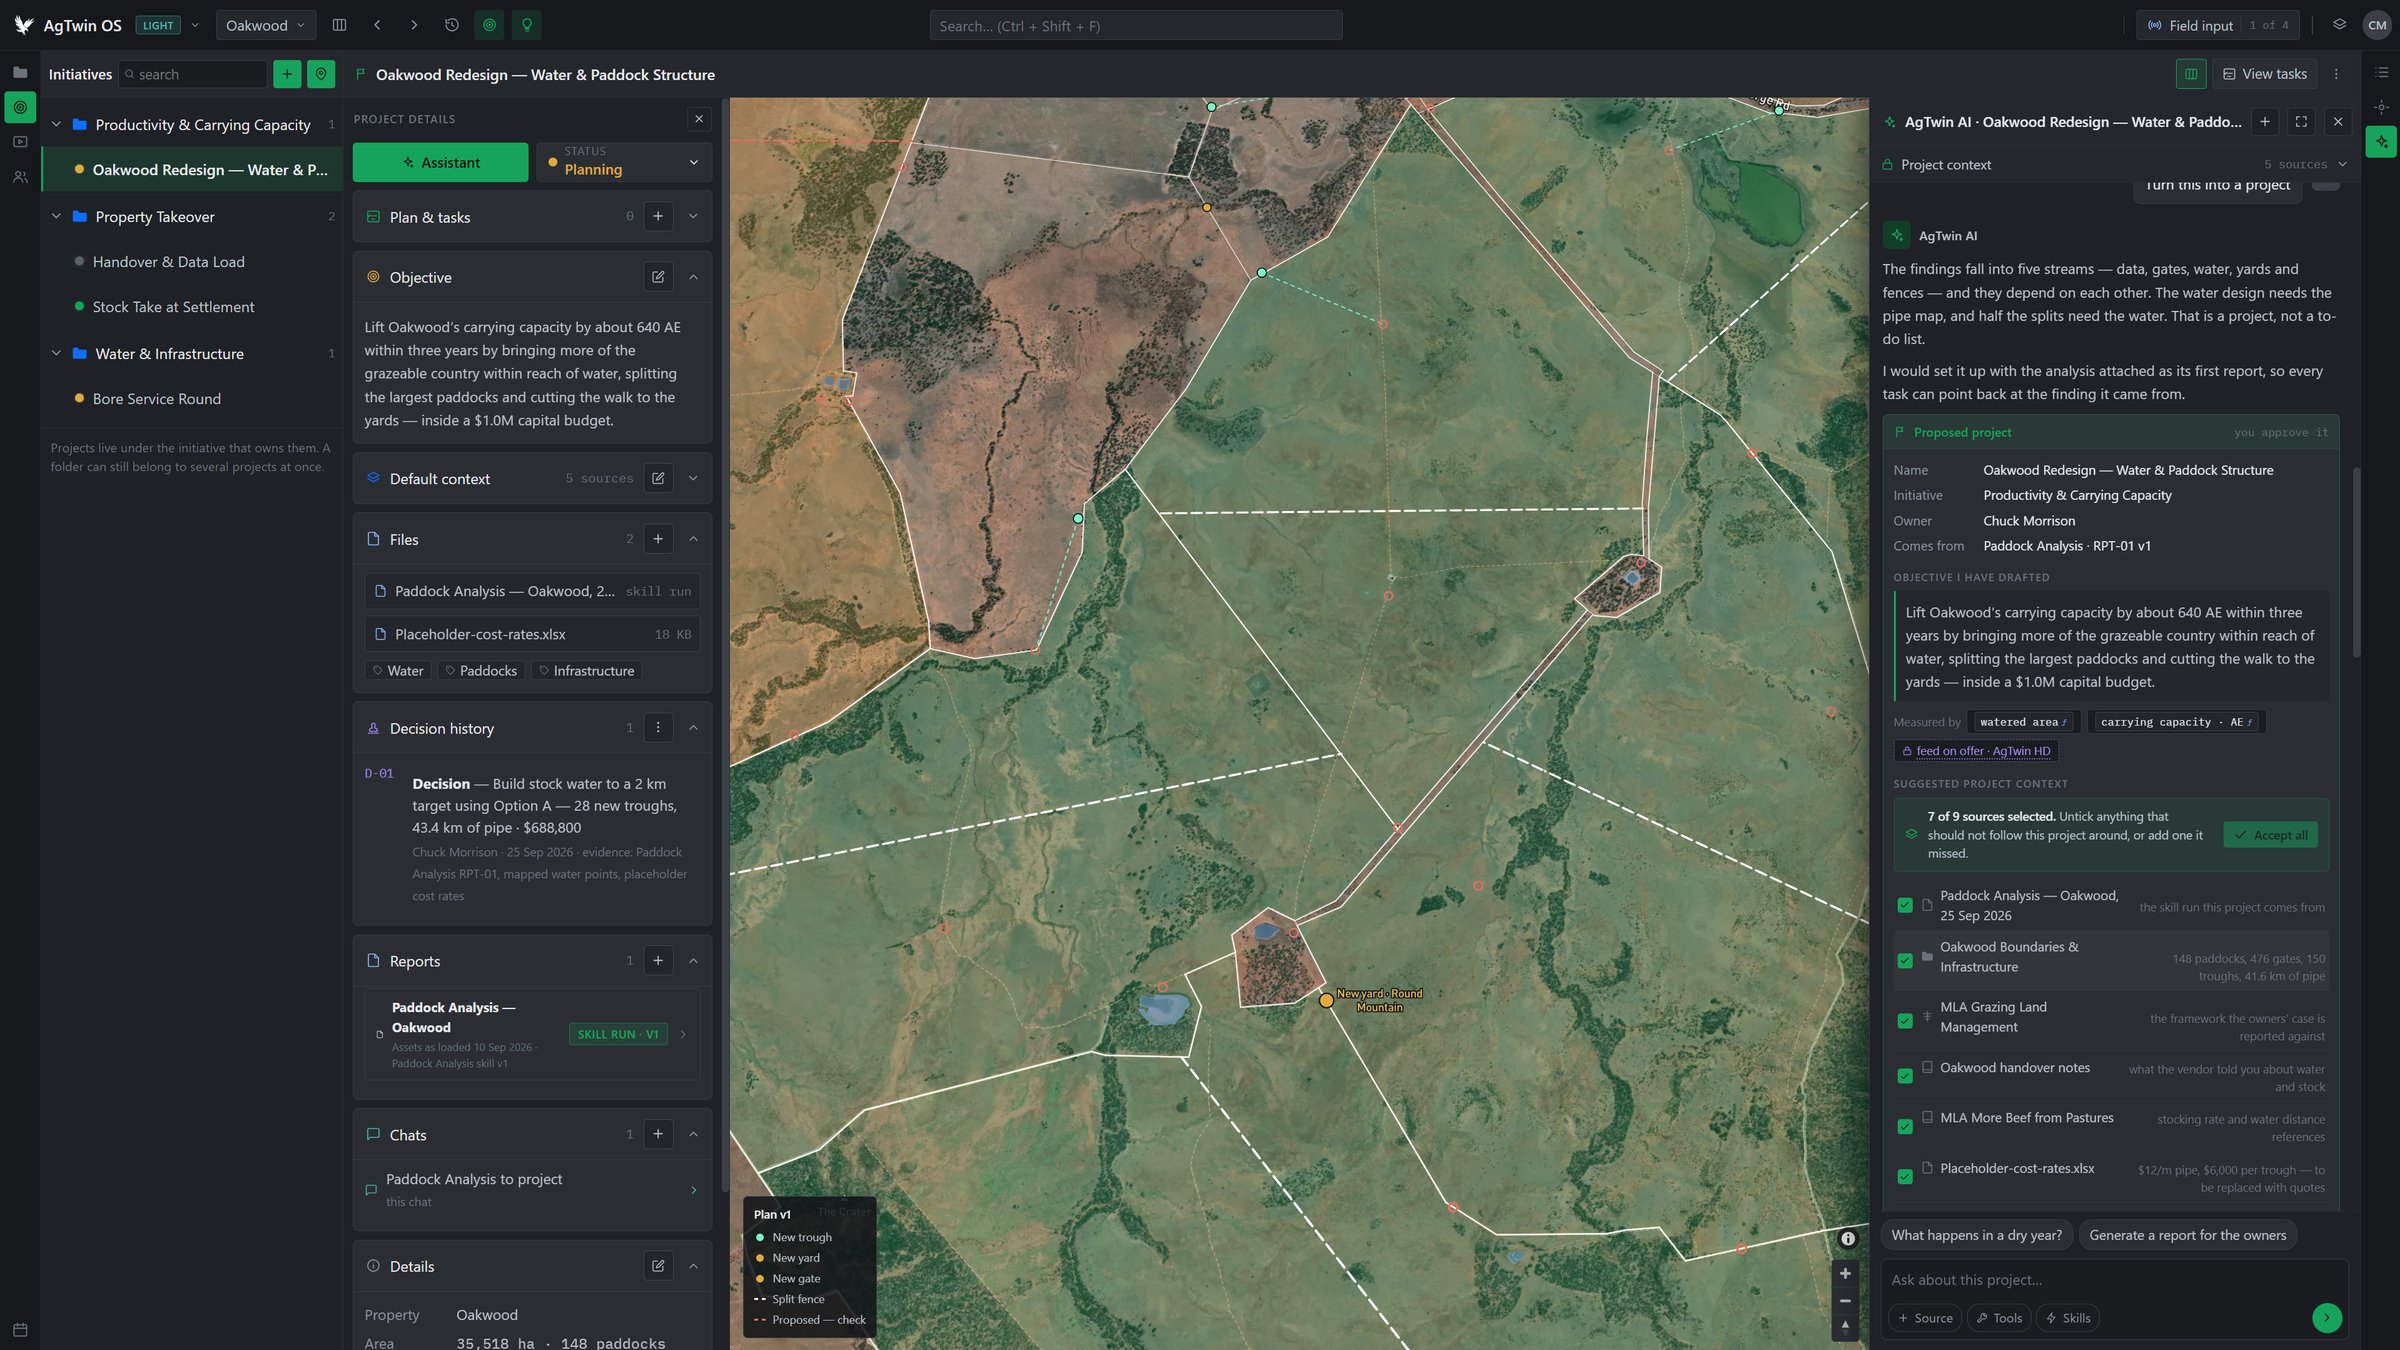2400x1350 pixels.
Task: Expand the Plan & tasks section chevron
Action: tap(693, 217)
